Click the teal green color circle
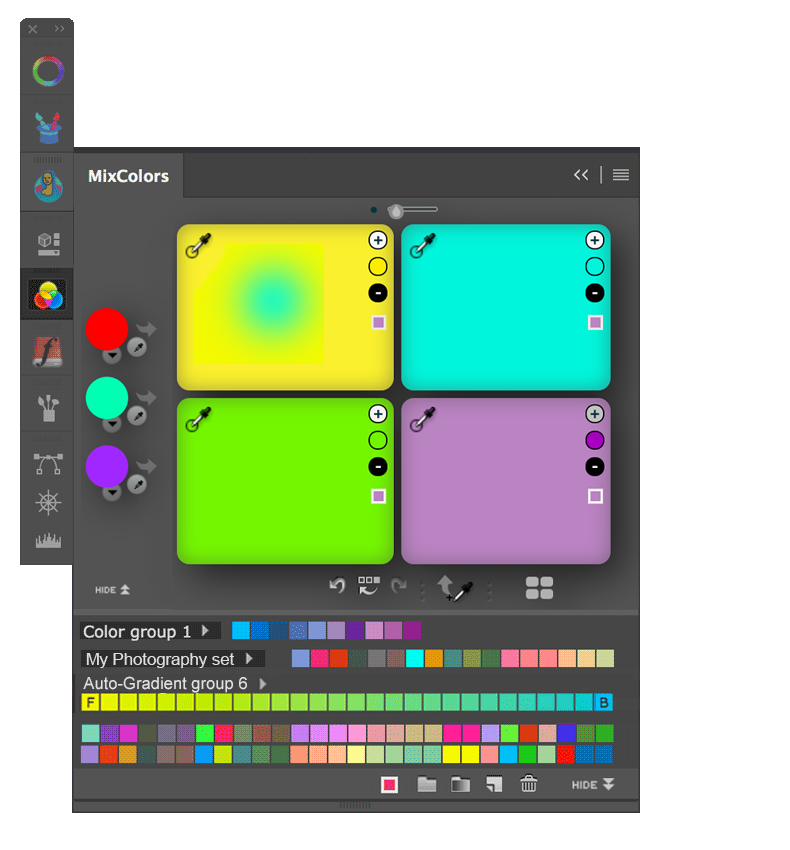Image resolution: width=790 pixels, height=850 pixels. [x=106, y=397]
